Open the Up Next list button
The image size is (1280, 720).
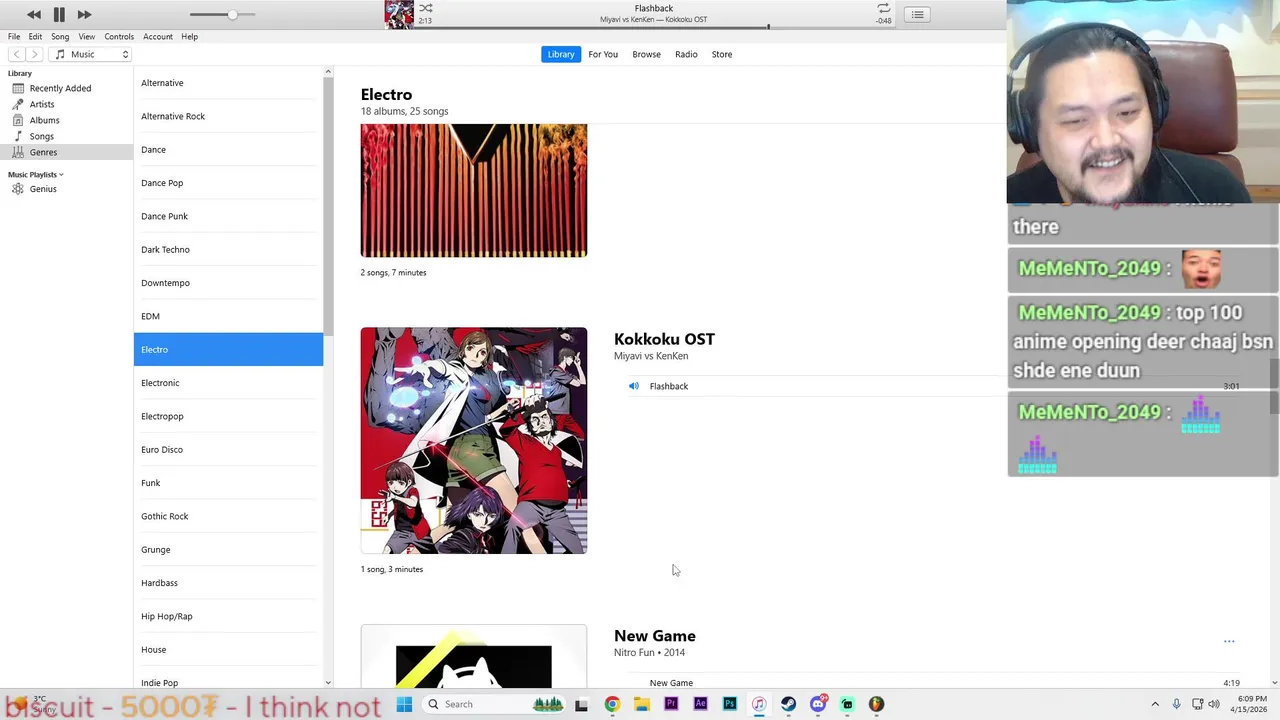(x=917, y=15)
